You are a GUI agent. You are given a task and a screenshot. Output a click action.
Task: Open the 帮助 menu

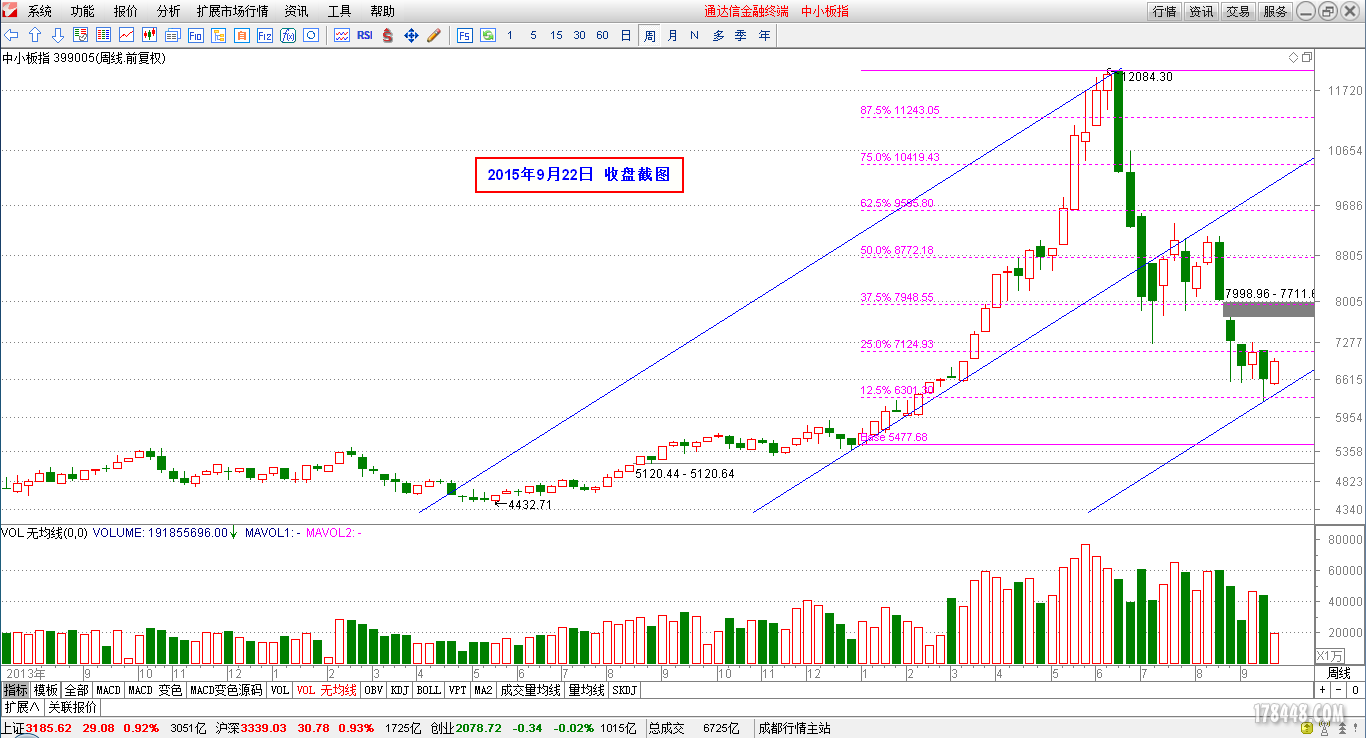(x=382, y=11)
